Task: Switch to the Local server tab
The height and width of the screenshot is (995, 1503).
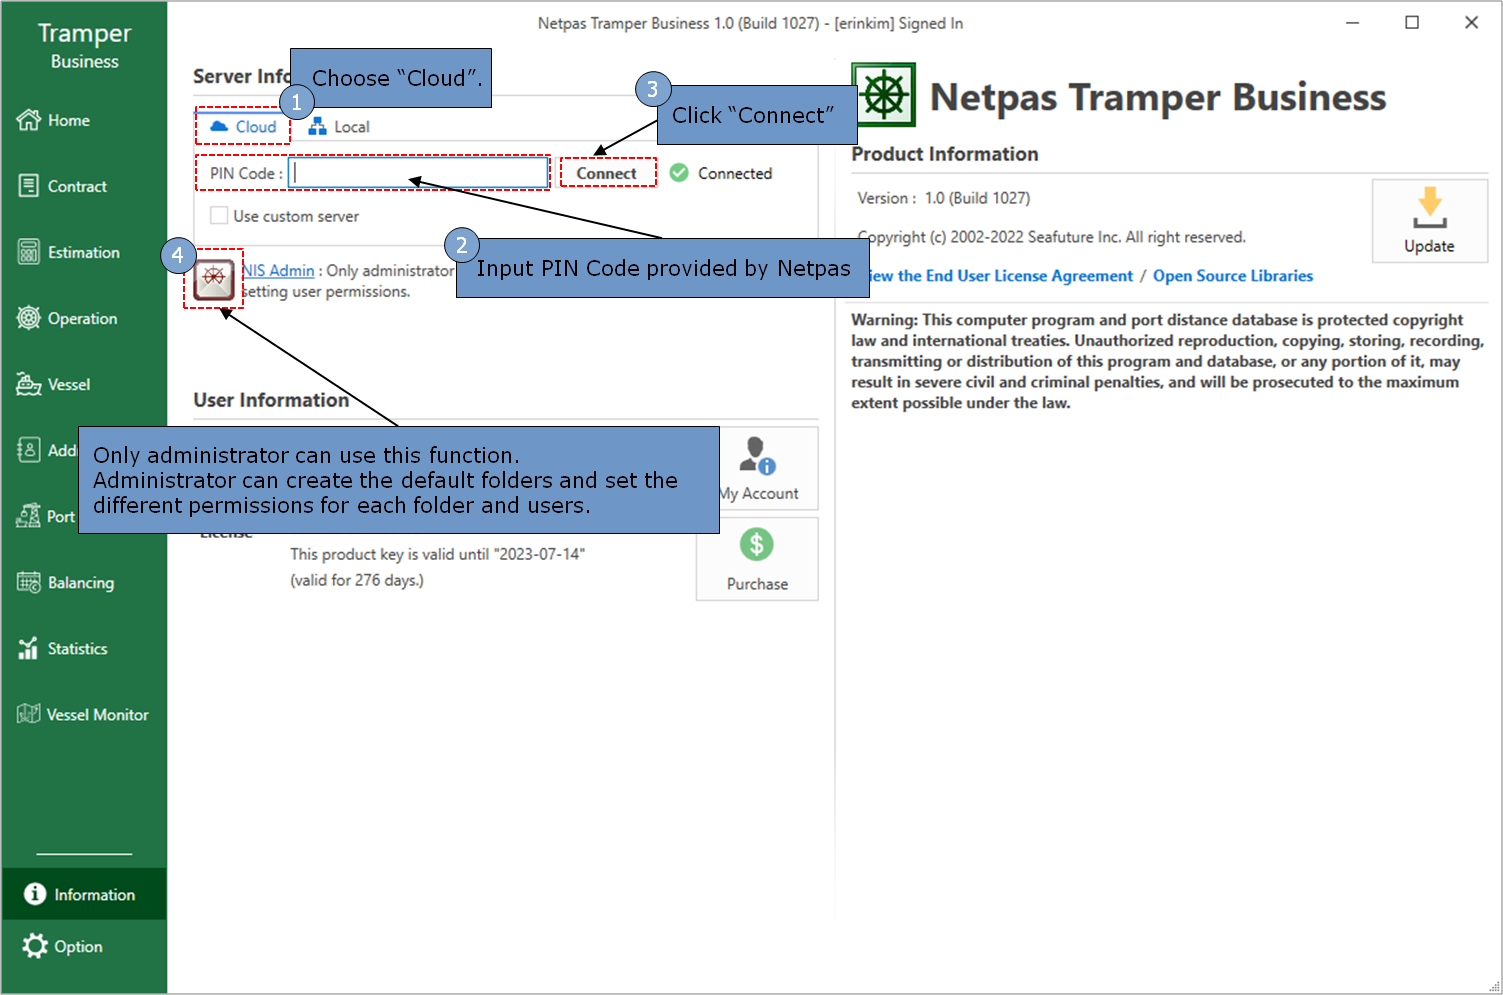Action: point(339,126)
